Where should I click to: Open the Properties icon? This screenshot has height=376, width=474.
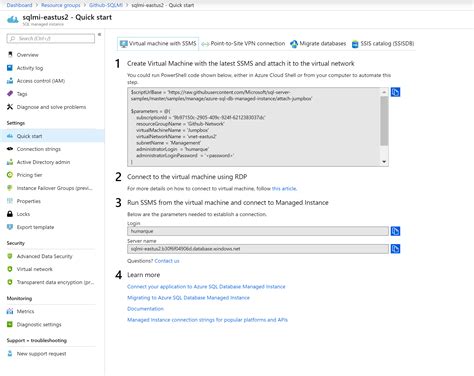[10, 201]
